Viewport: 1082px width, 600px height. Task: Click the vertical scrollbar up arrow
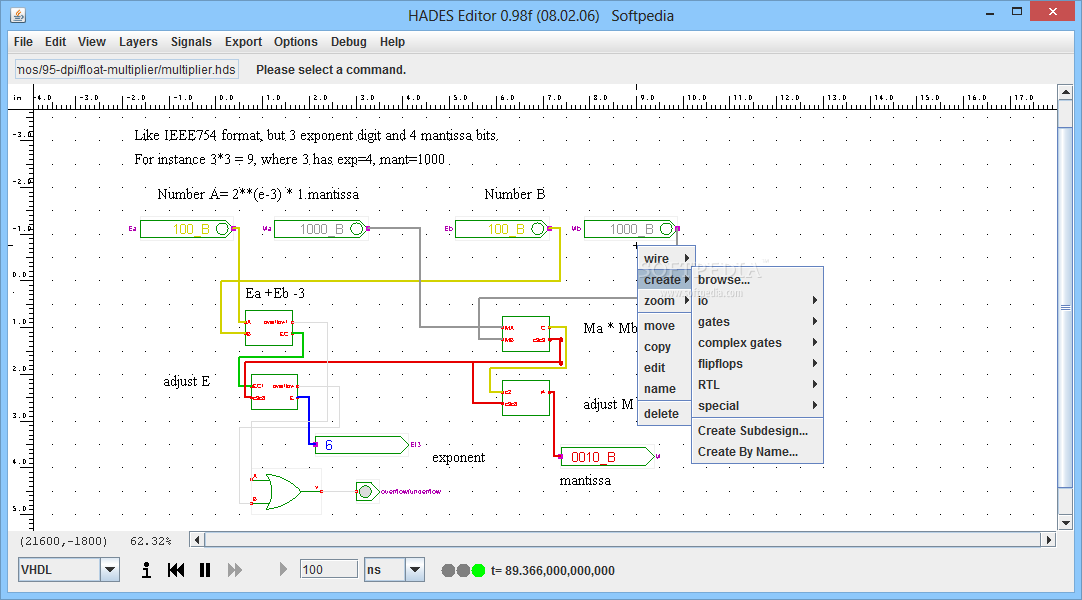coord(1065,92)
